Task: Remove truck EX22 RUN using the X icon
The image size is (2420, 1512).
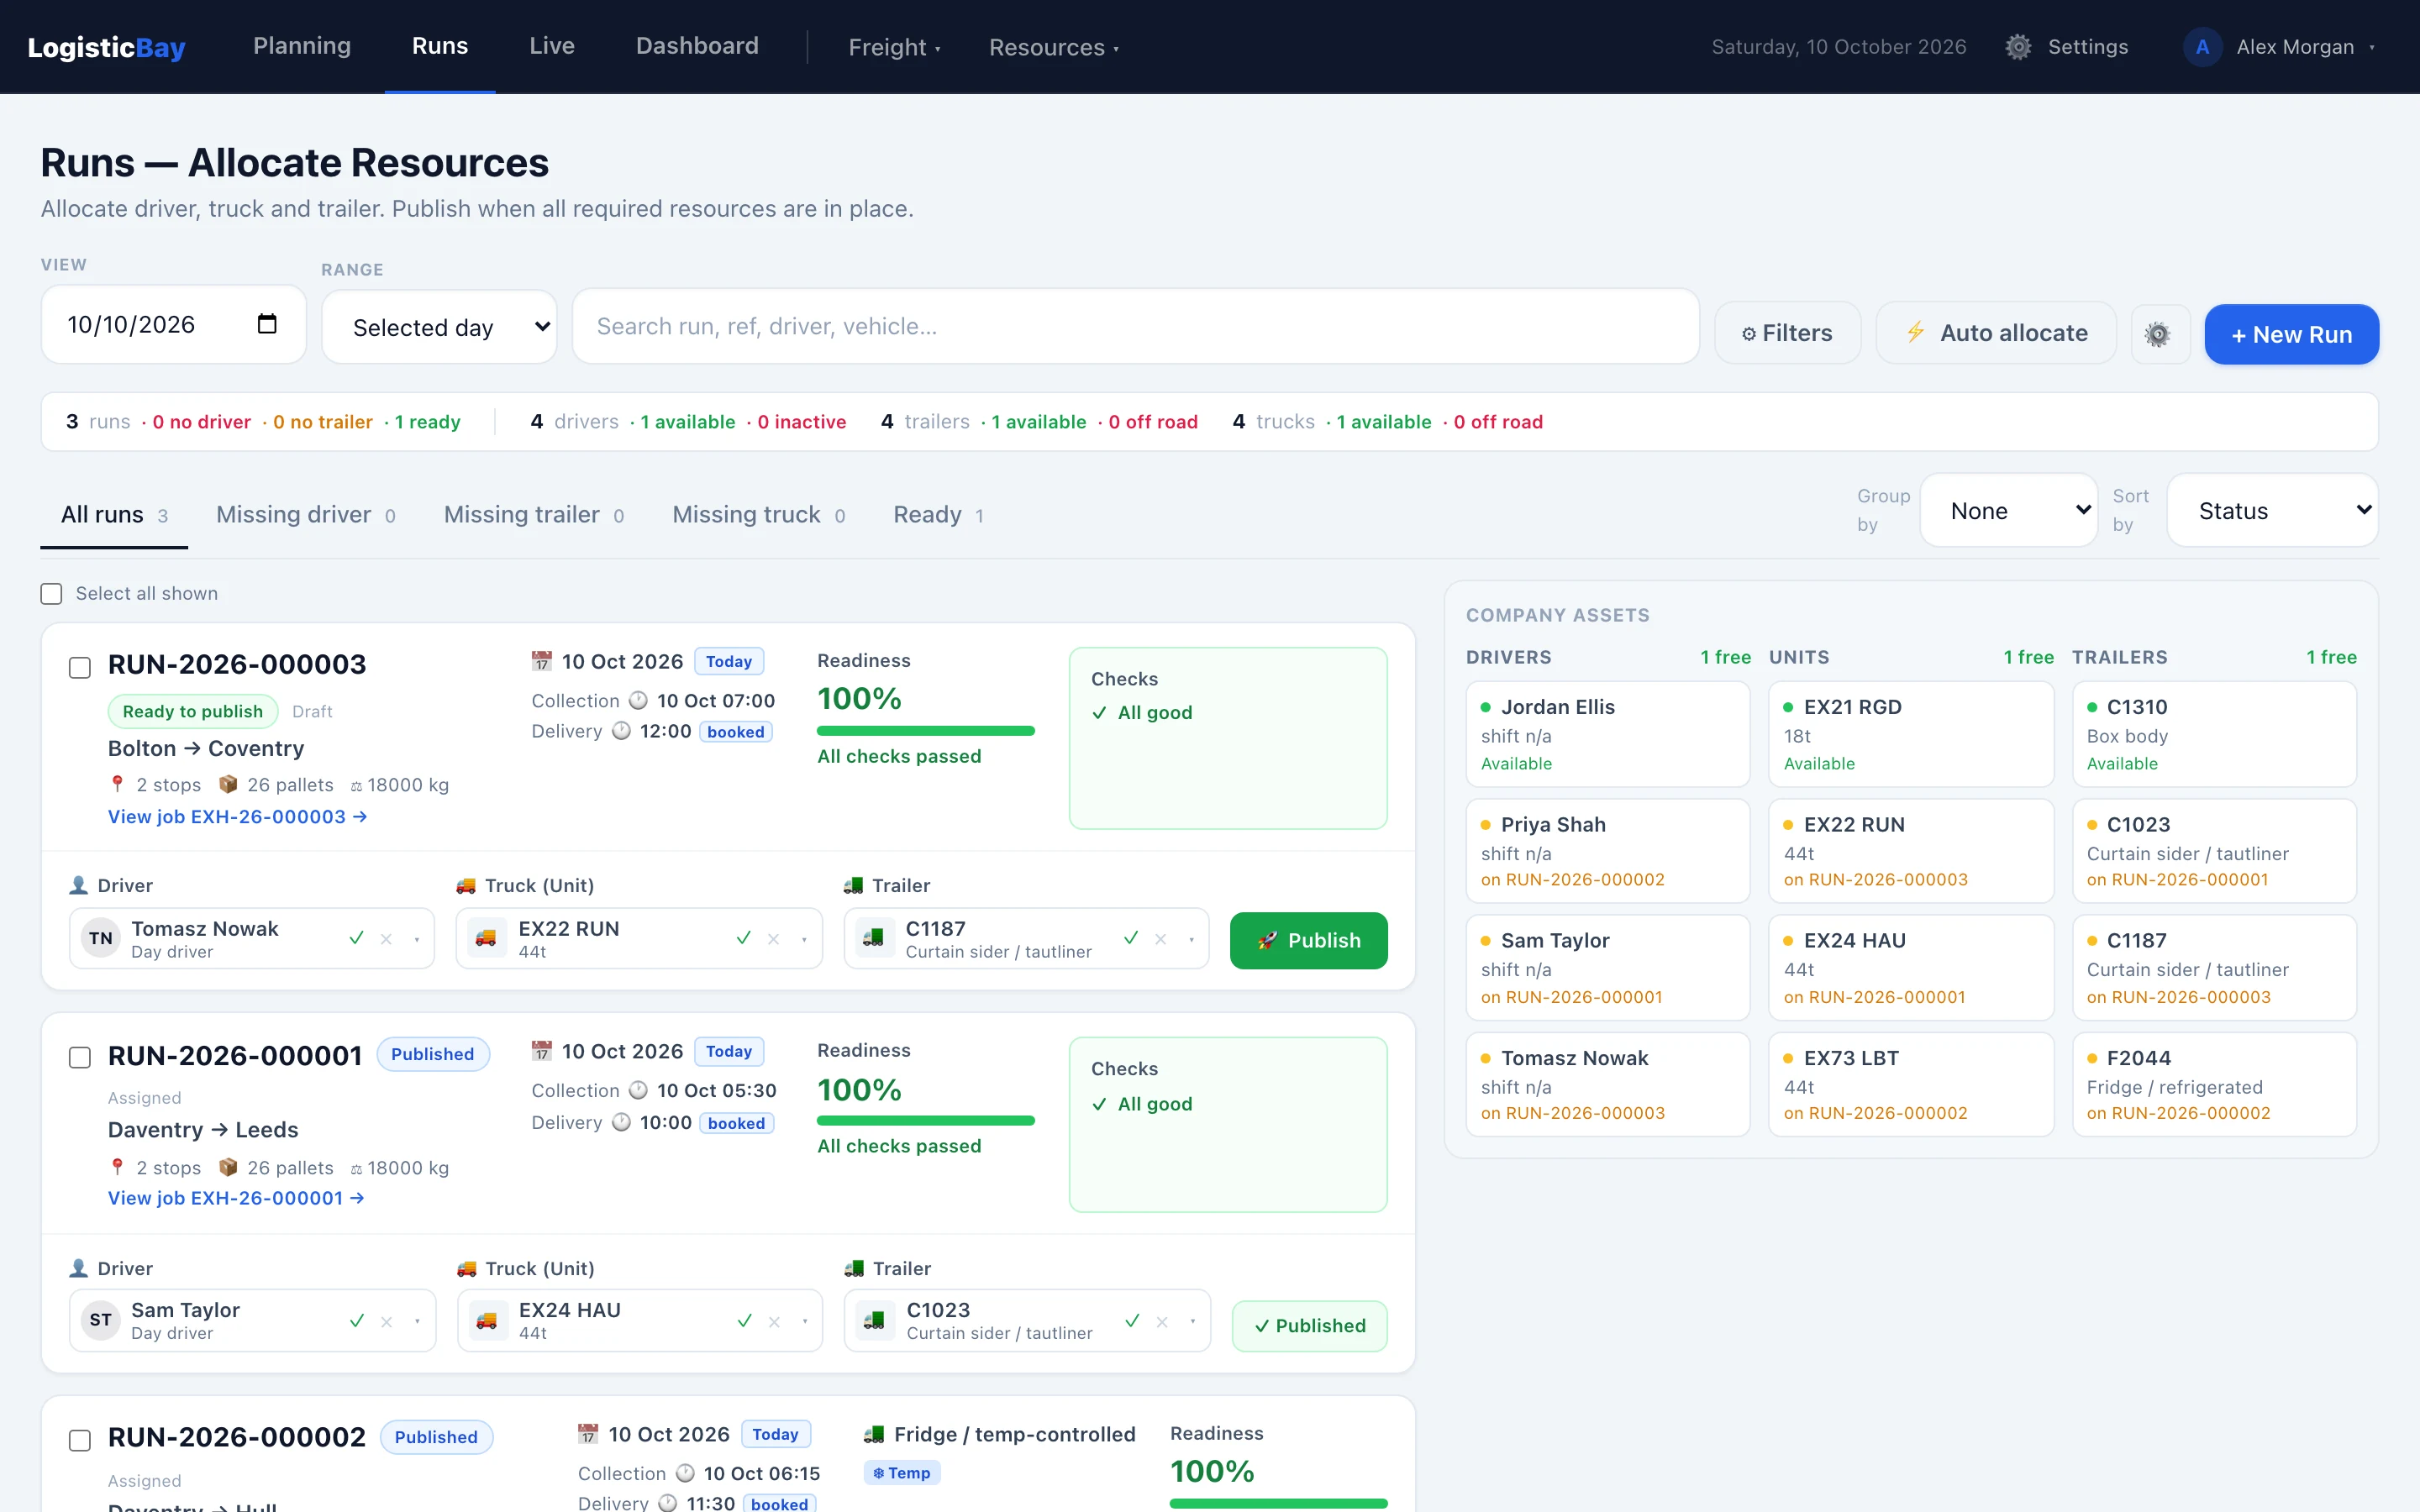Action: [x=773, y=939]
